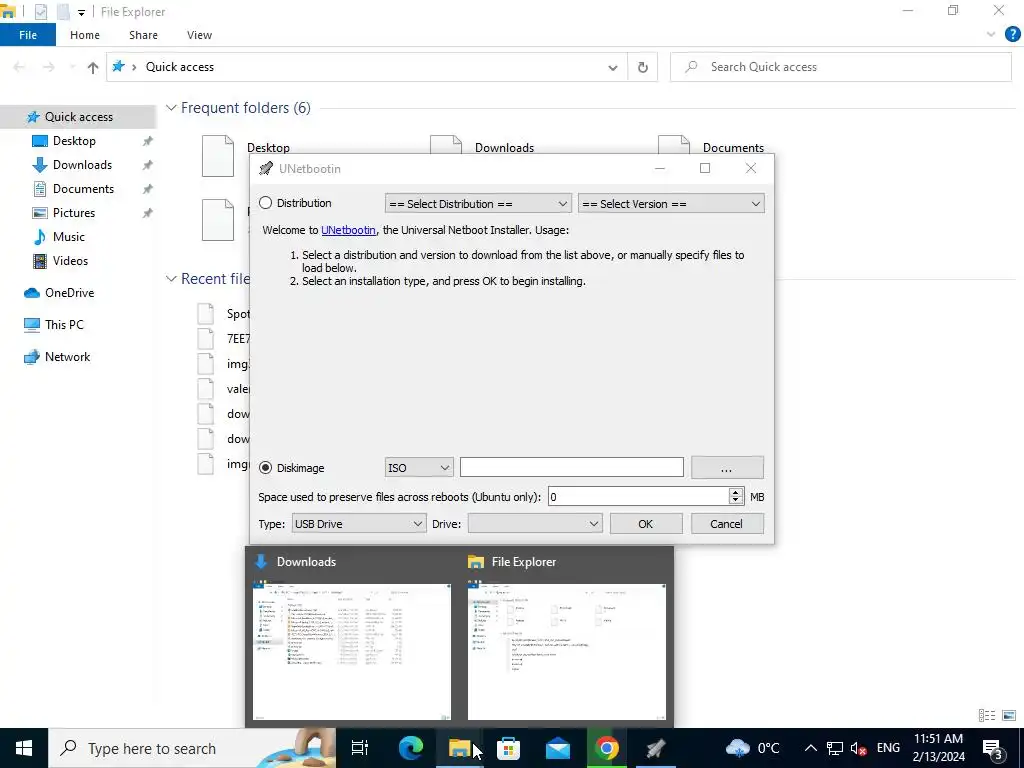
Task: Select Downloads in navigation pane
Action: pyautogui.click(x=82, y=165)
